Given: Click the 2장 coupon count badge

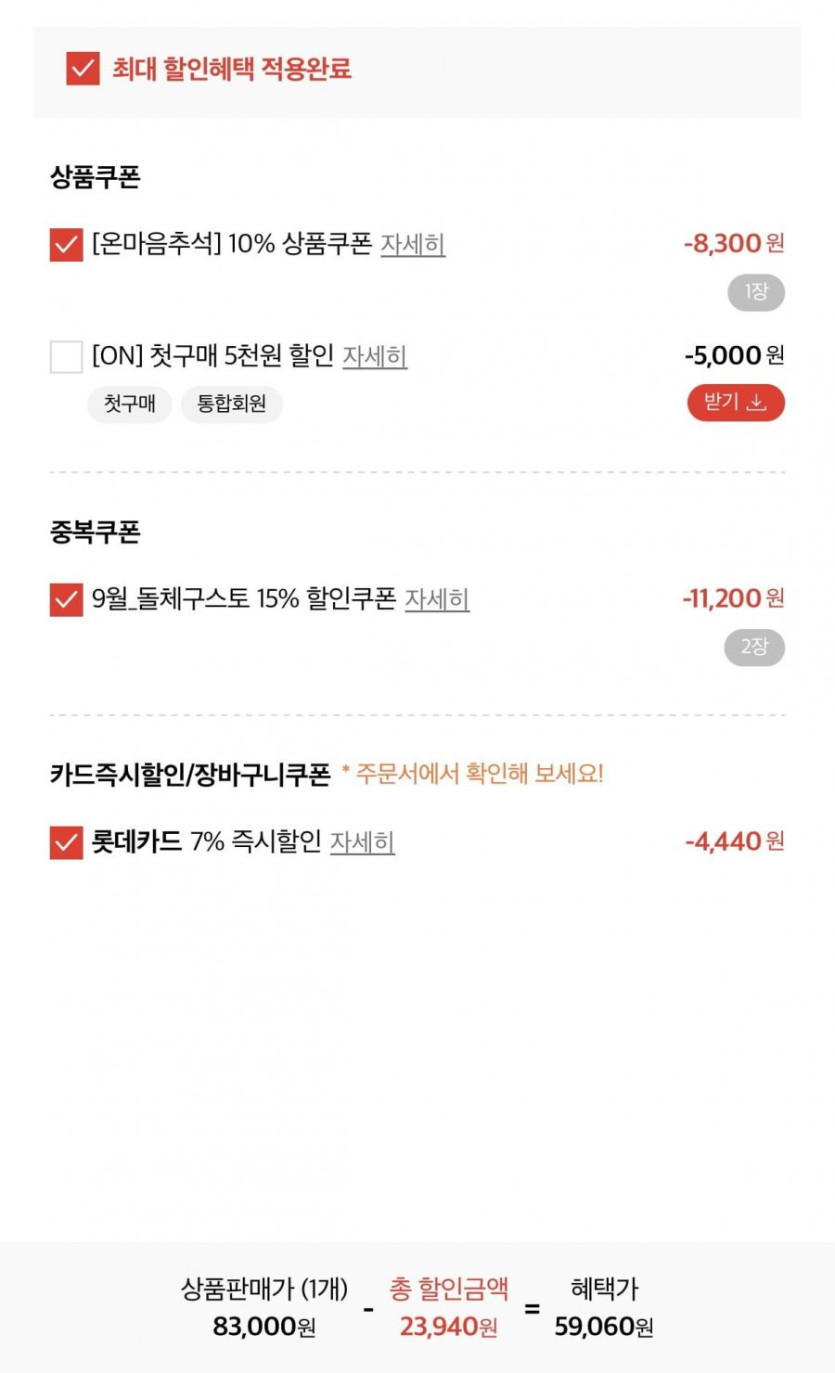Looking at the screenshot, I should point(754,648).
